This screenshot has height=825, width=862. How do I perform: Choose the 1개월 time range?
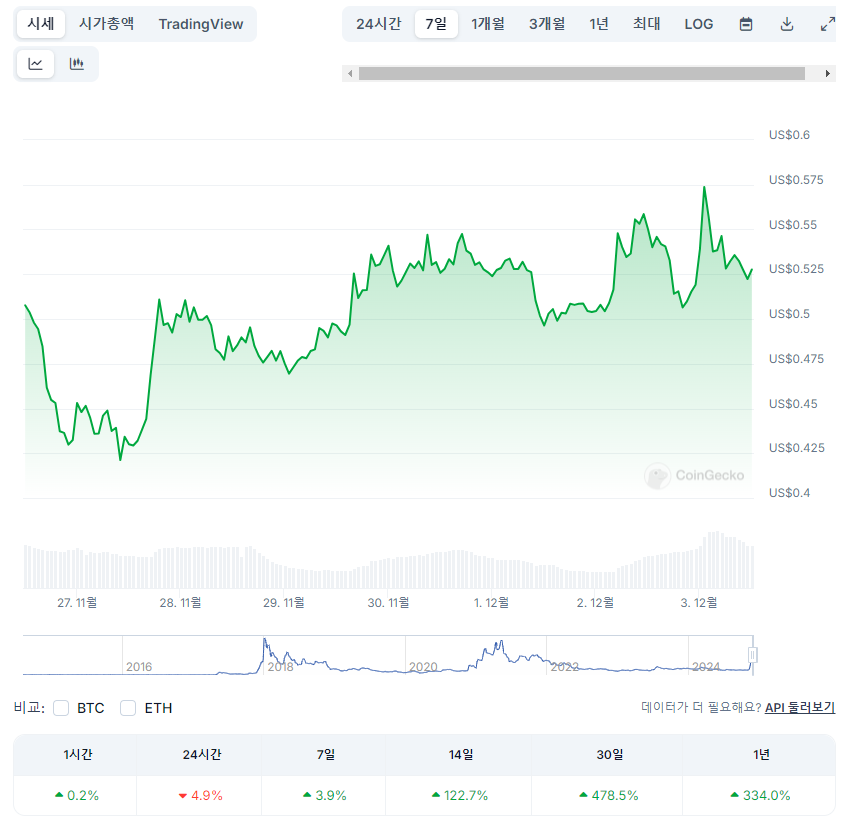pos(488,24)
